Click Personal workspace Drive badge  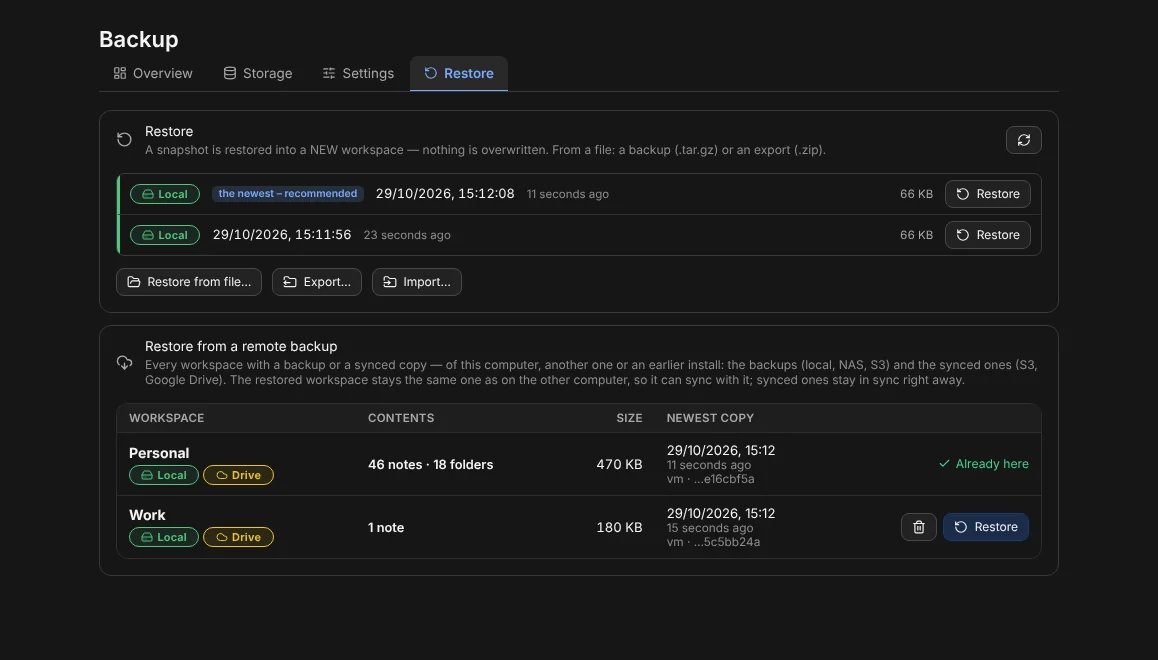pyautogui.click(x=239, y=475)
